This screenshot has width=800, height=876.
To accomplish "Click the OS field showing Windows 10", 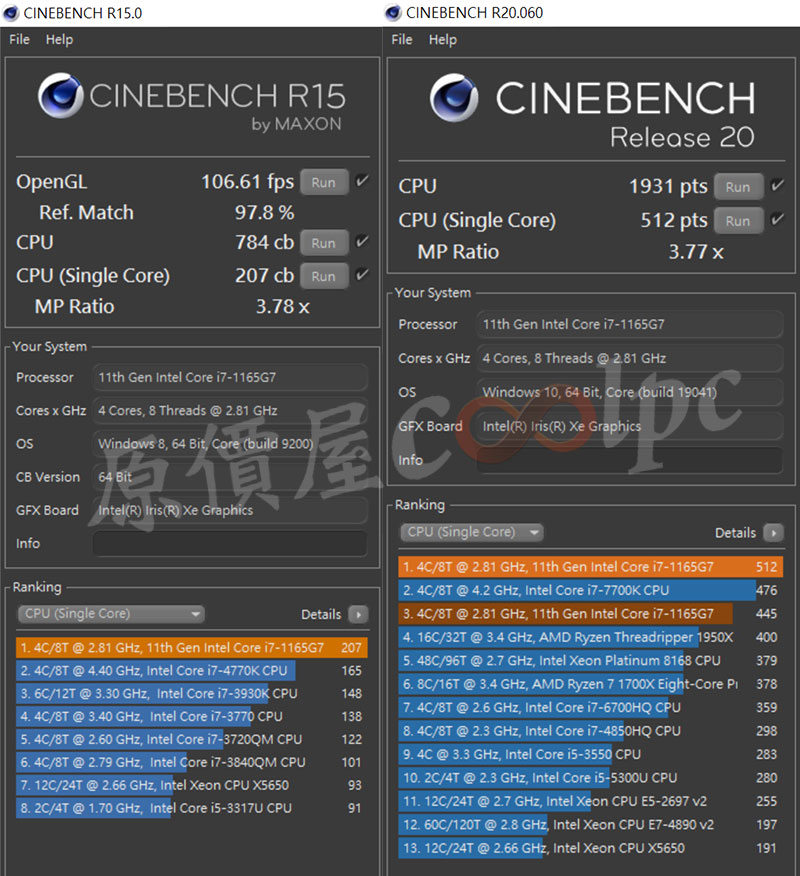I will [x=629, y=393].
